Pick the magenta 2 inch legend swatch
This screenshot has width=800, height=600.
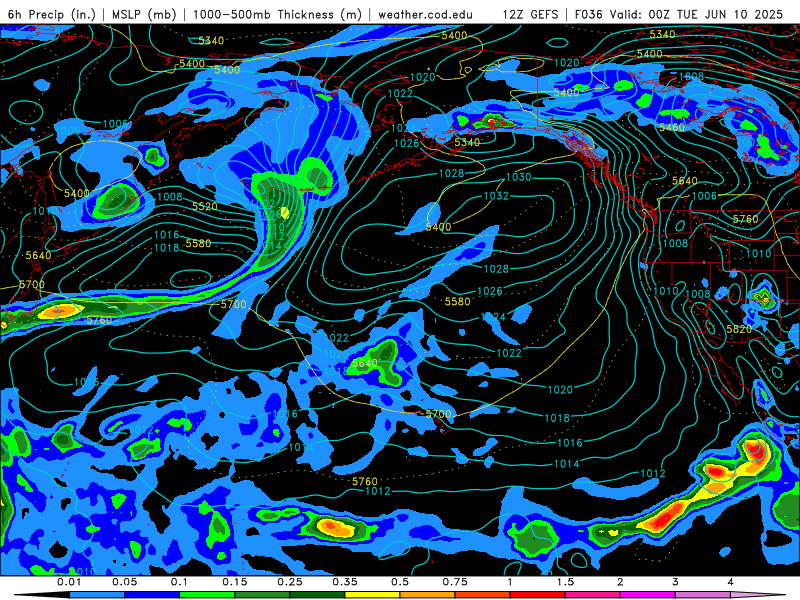[648, 595]
